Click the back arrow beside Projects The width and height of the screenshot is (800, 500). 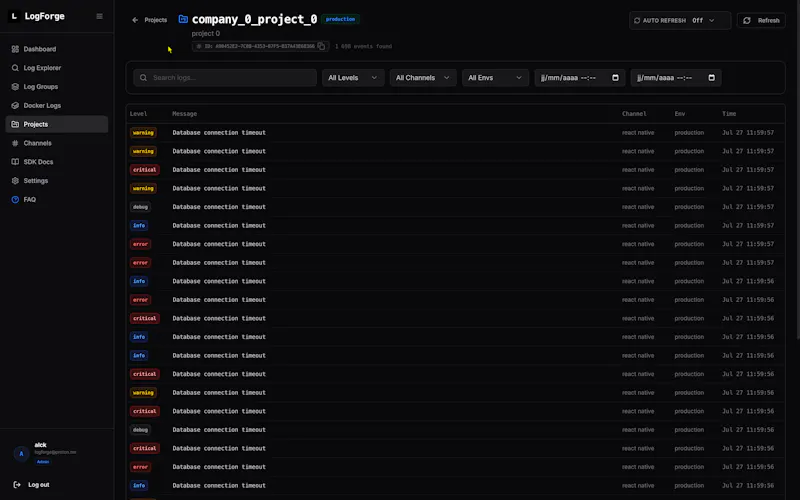click(135, 20)
